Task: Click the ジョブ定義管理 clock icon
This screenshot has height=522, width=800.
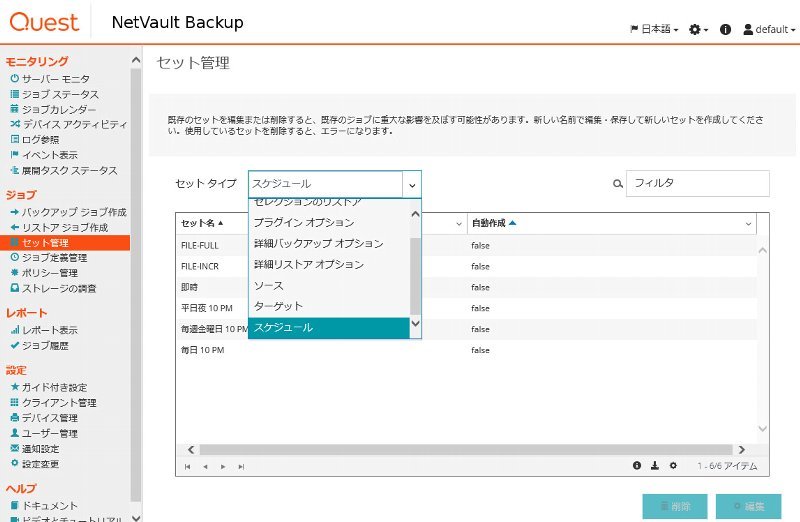Action: pyautogui.click(x=14, y=257)
